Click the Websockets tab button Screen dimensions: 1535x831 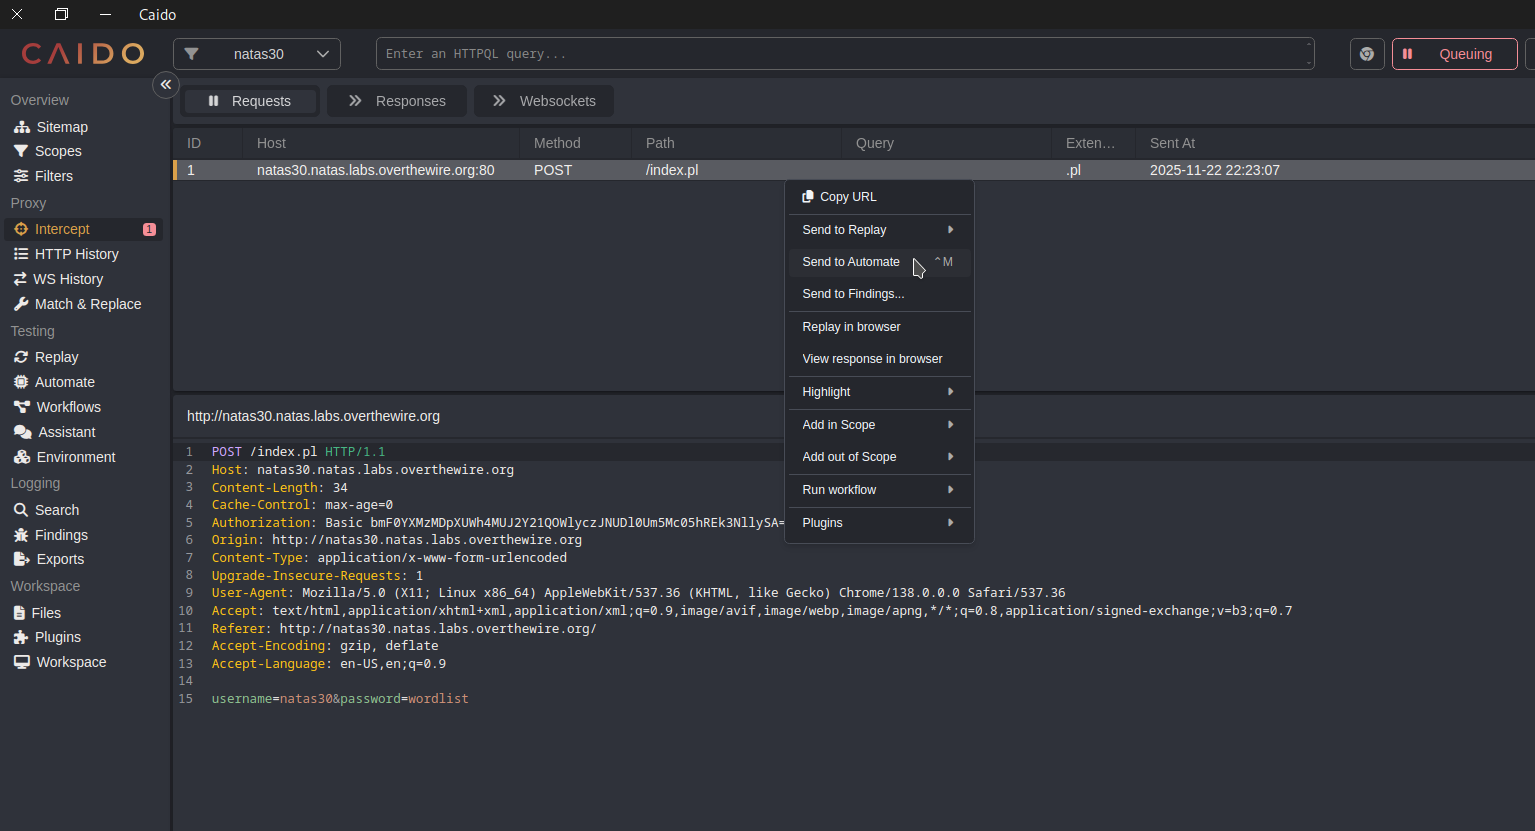[544, 101]
